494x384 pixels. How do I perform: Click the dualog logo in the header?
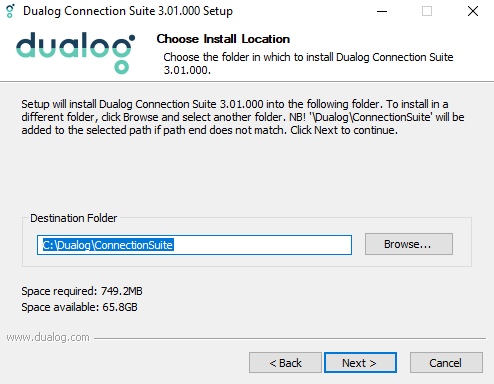click(75, 53)
